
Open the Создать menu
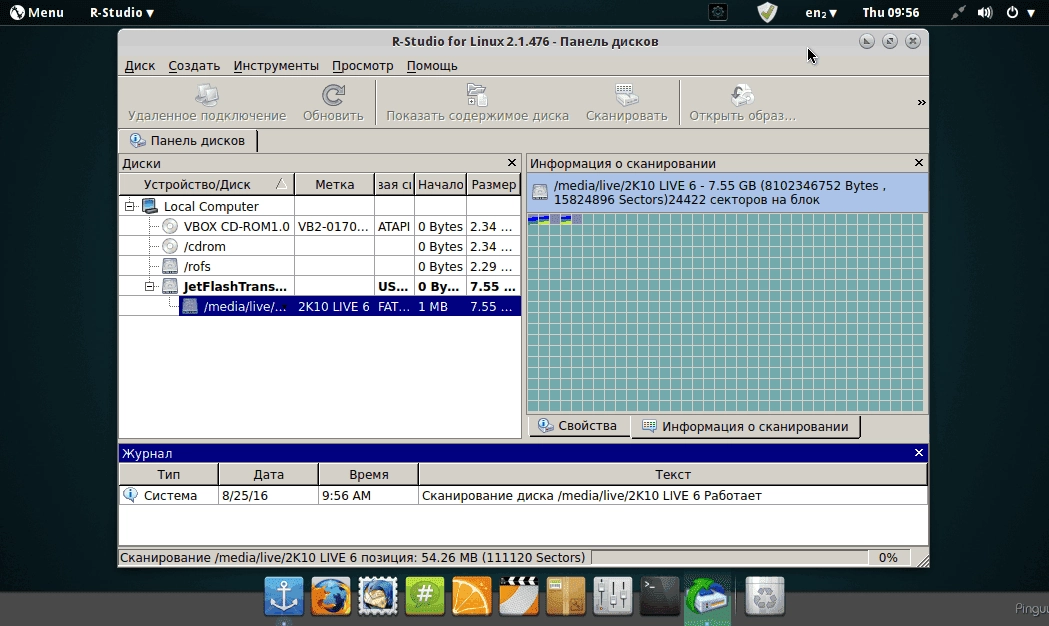tap(194, 66)
